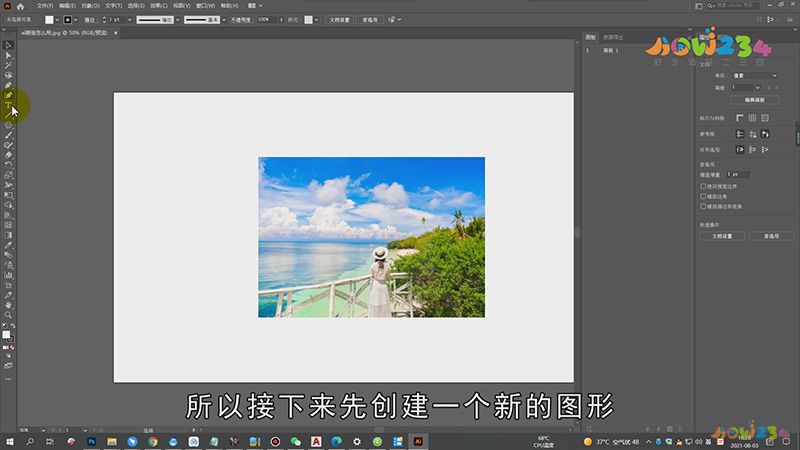Click the opacity 100% input field
The height and width of the screenshot is (450, 800).
pyautogui.click(x=266, y=20)
